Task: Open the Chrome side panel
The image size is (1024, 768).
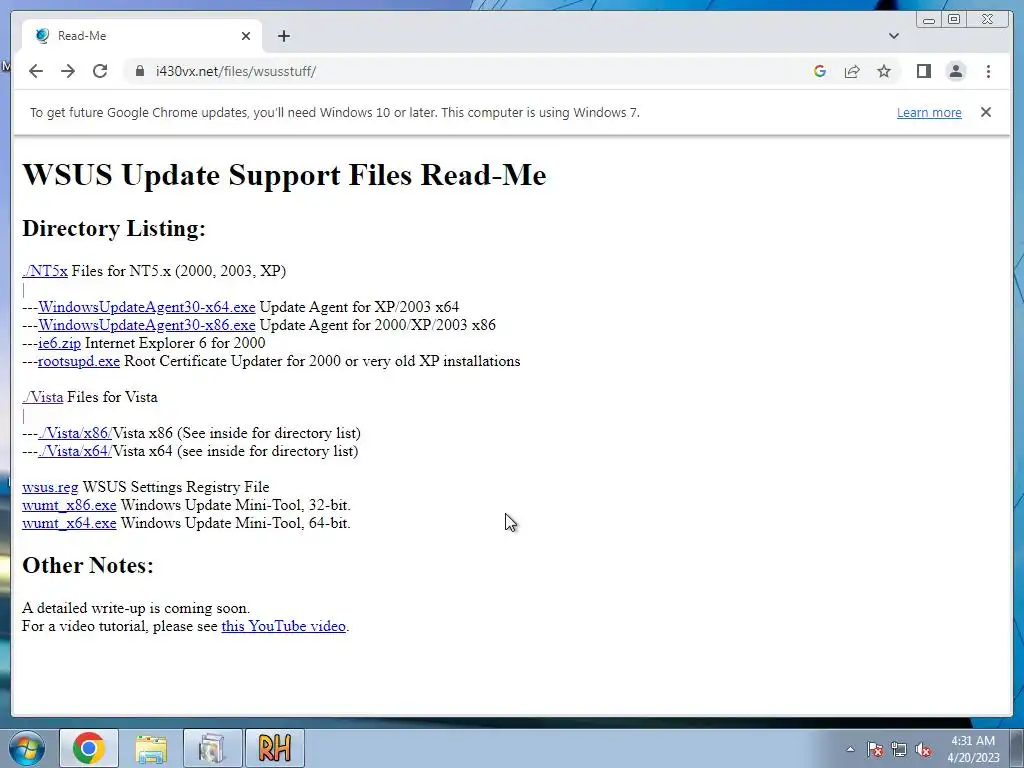Action: point(923,71)
